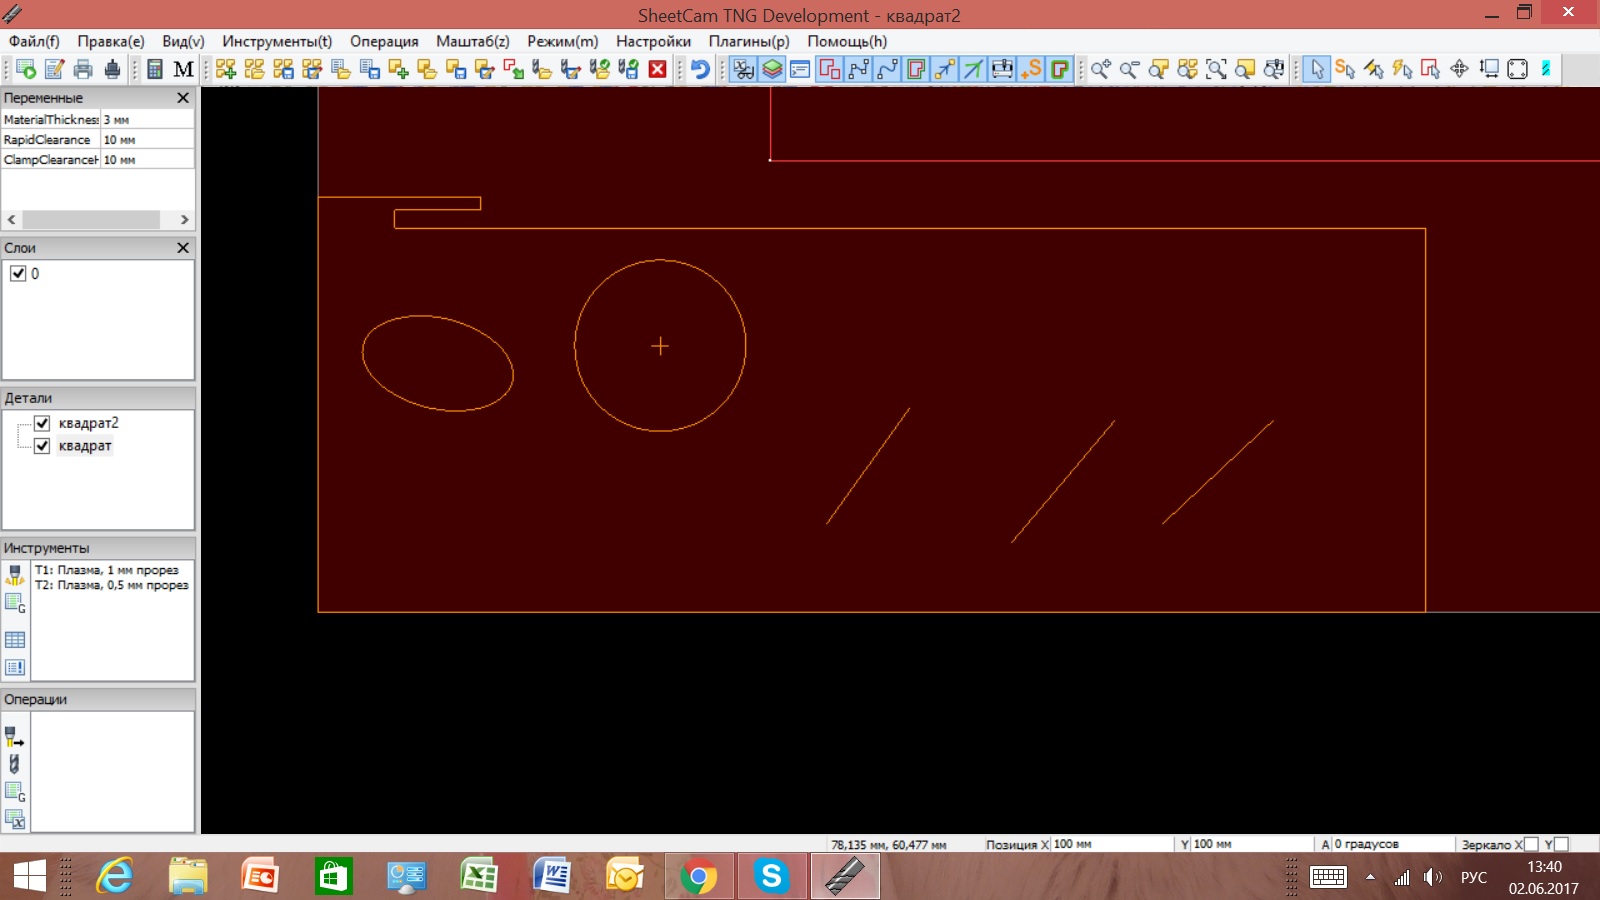Click the drill bit operation icon
Screen dimensions: 1600x900
pos(14,764)
